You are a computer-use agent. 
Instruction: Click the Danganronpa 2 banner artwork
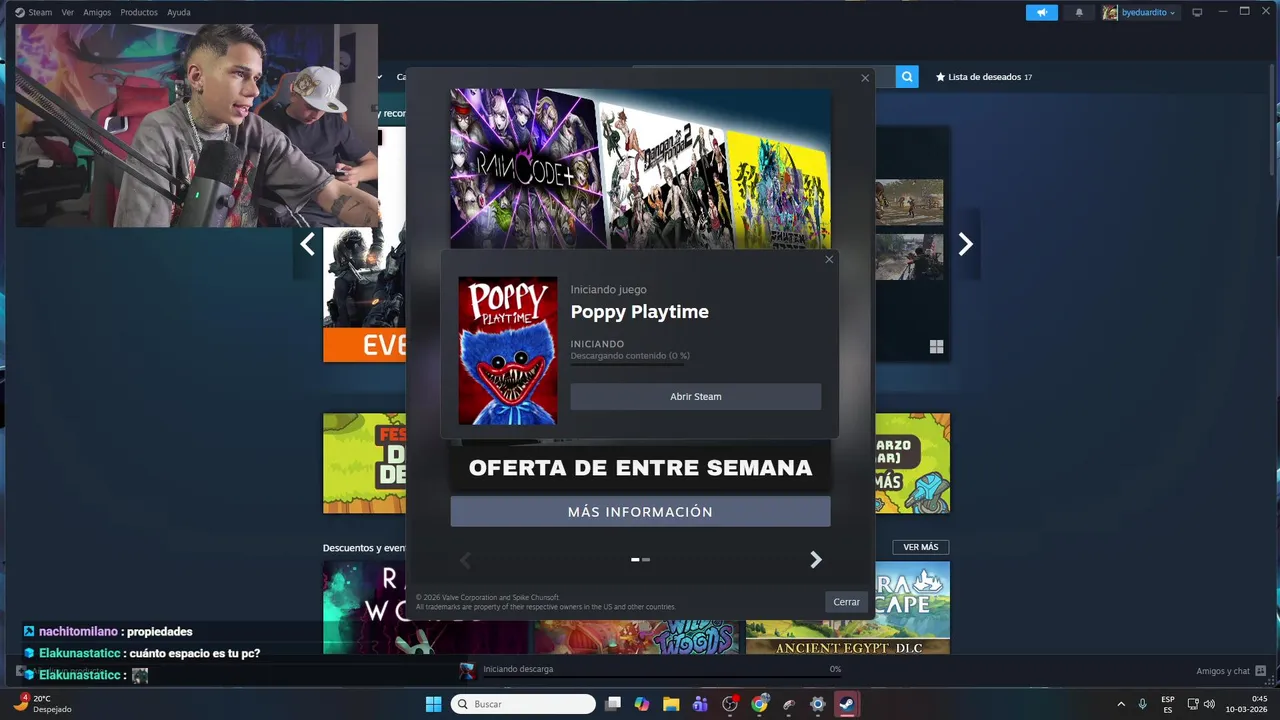point(668,175)
